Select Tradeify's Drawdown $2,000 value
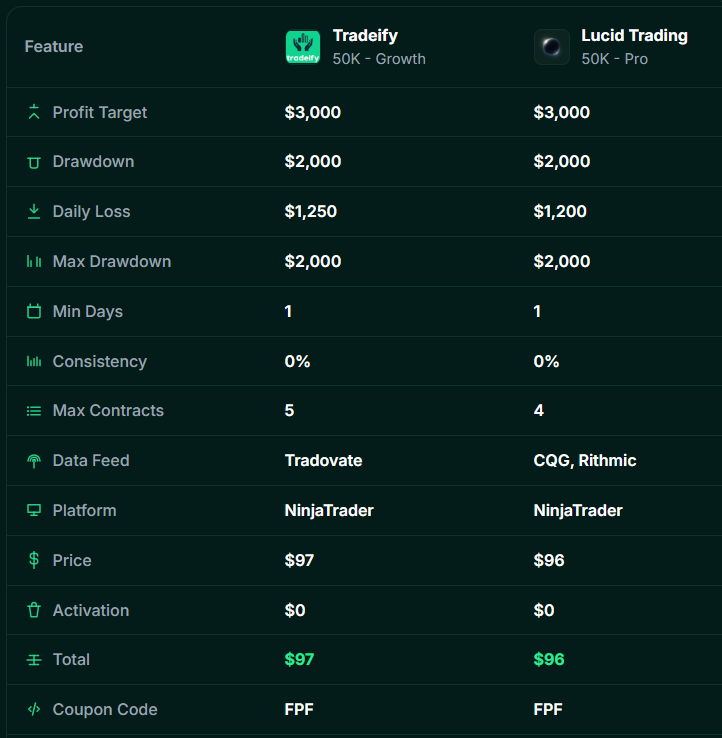The image size is (722, 738). 313,161
